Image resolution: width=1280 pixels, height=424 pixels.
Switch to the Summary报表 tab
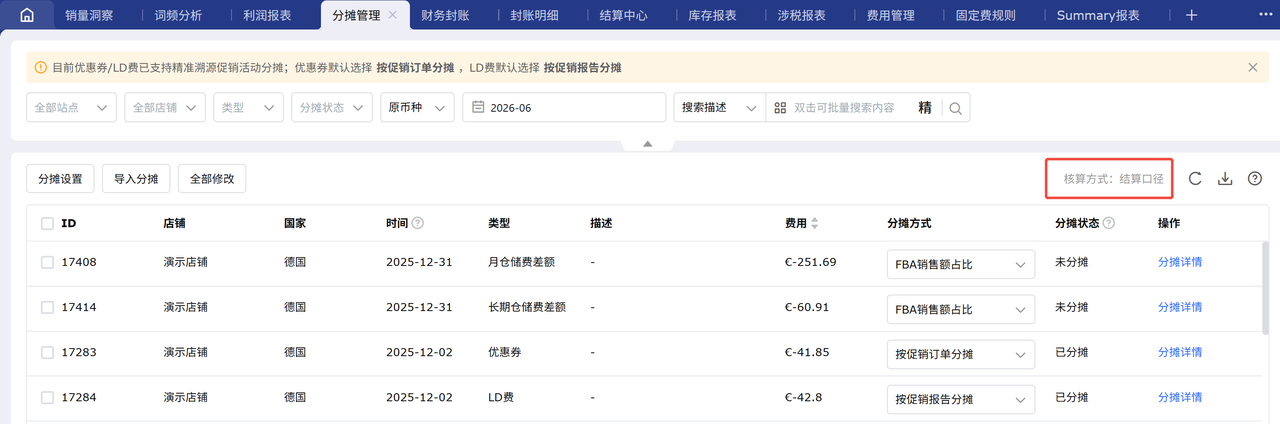1098,15
